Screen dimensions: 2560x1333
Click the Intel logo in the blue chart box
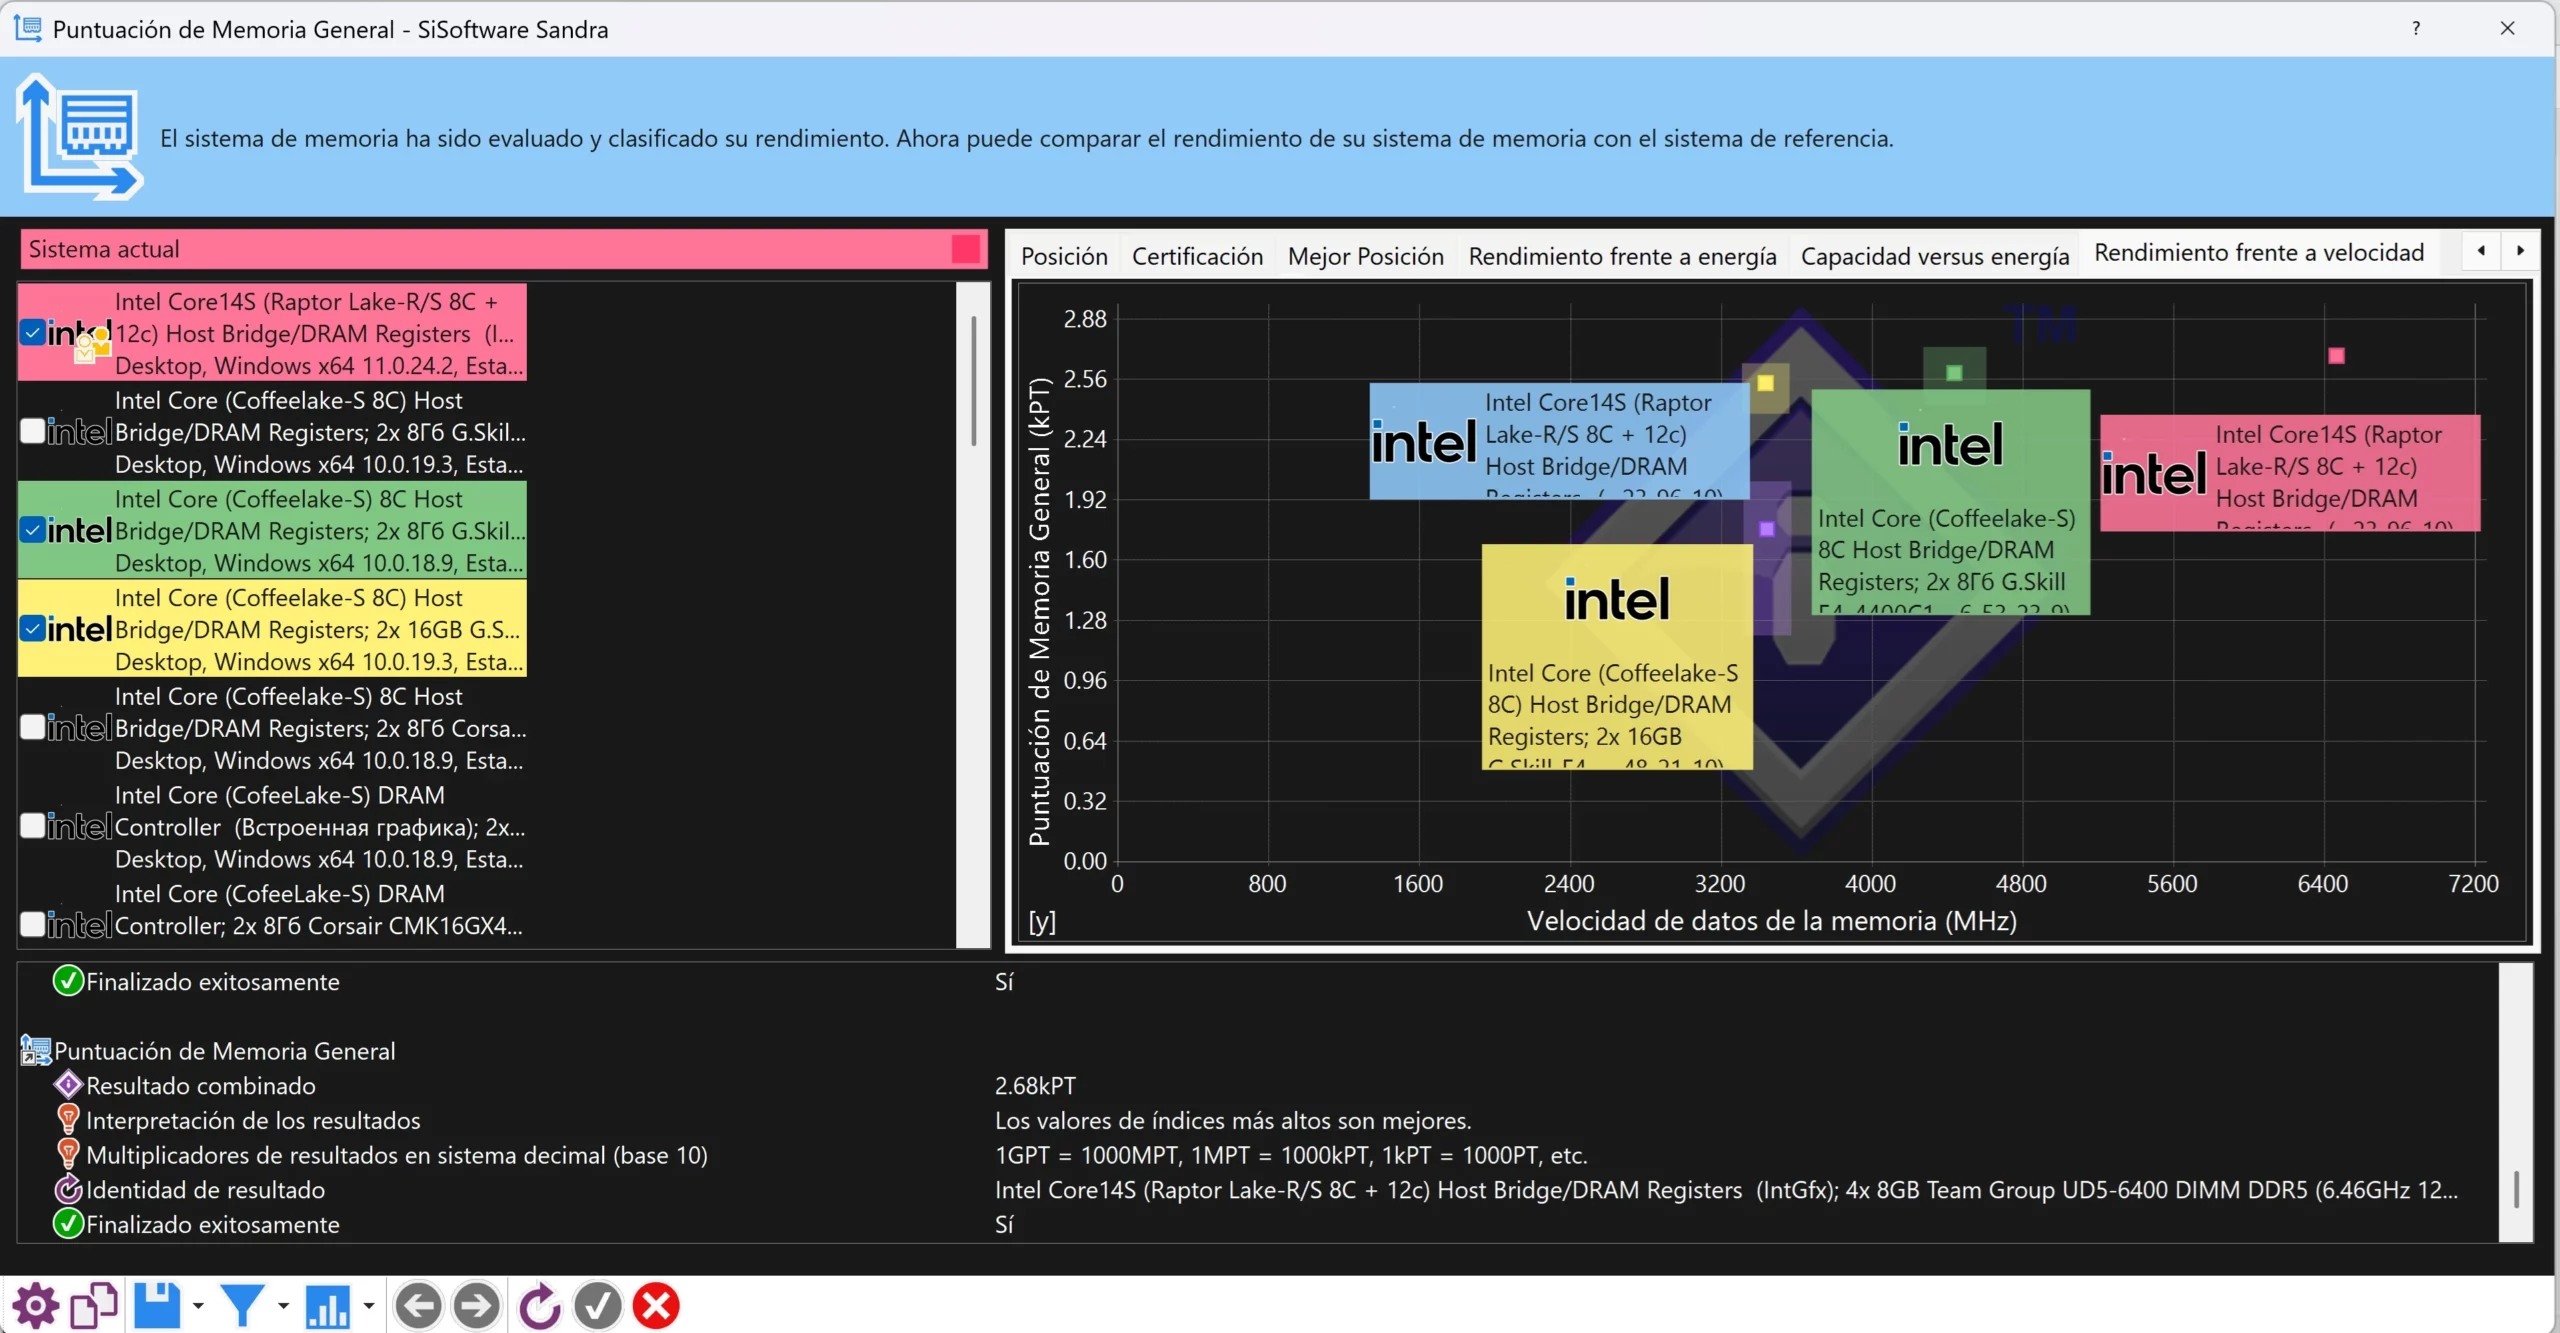(x=1423, y=441)
